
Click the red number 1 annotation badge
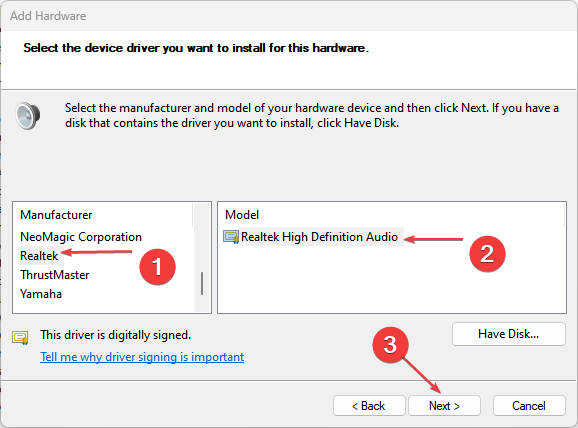pos(157,267)
